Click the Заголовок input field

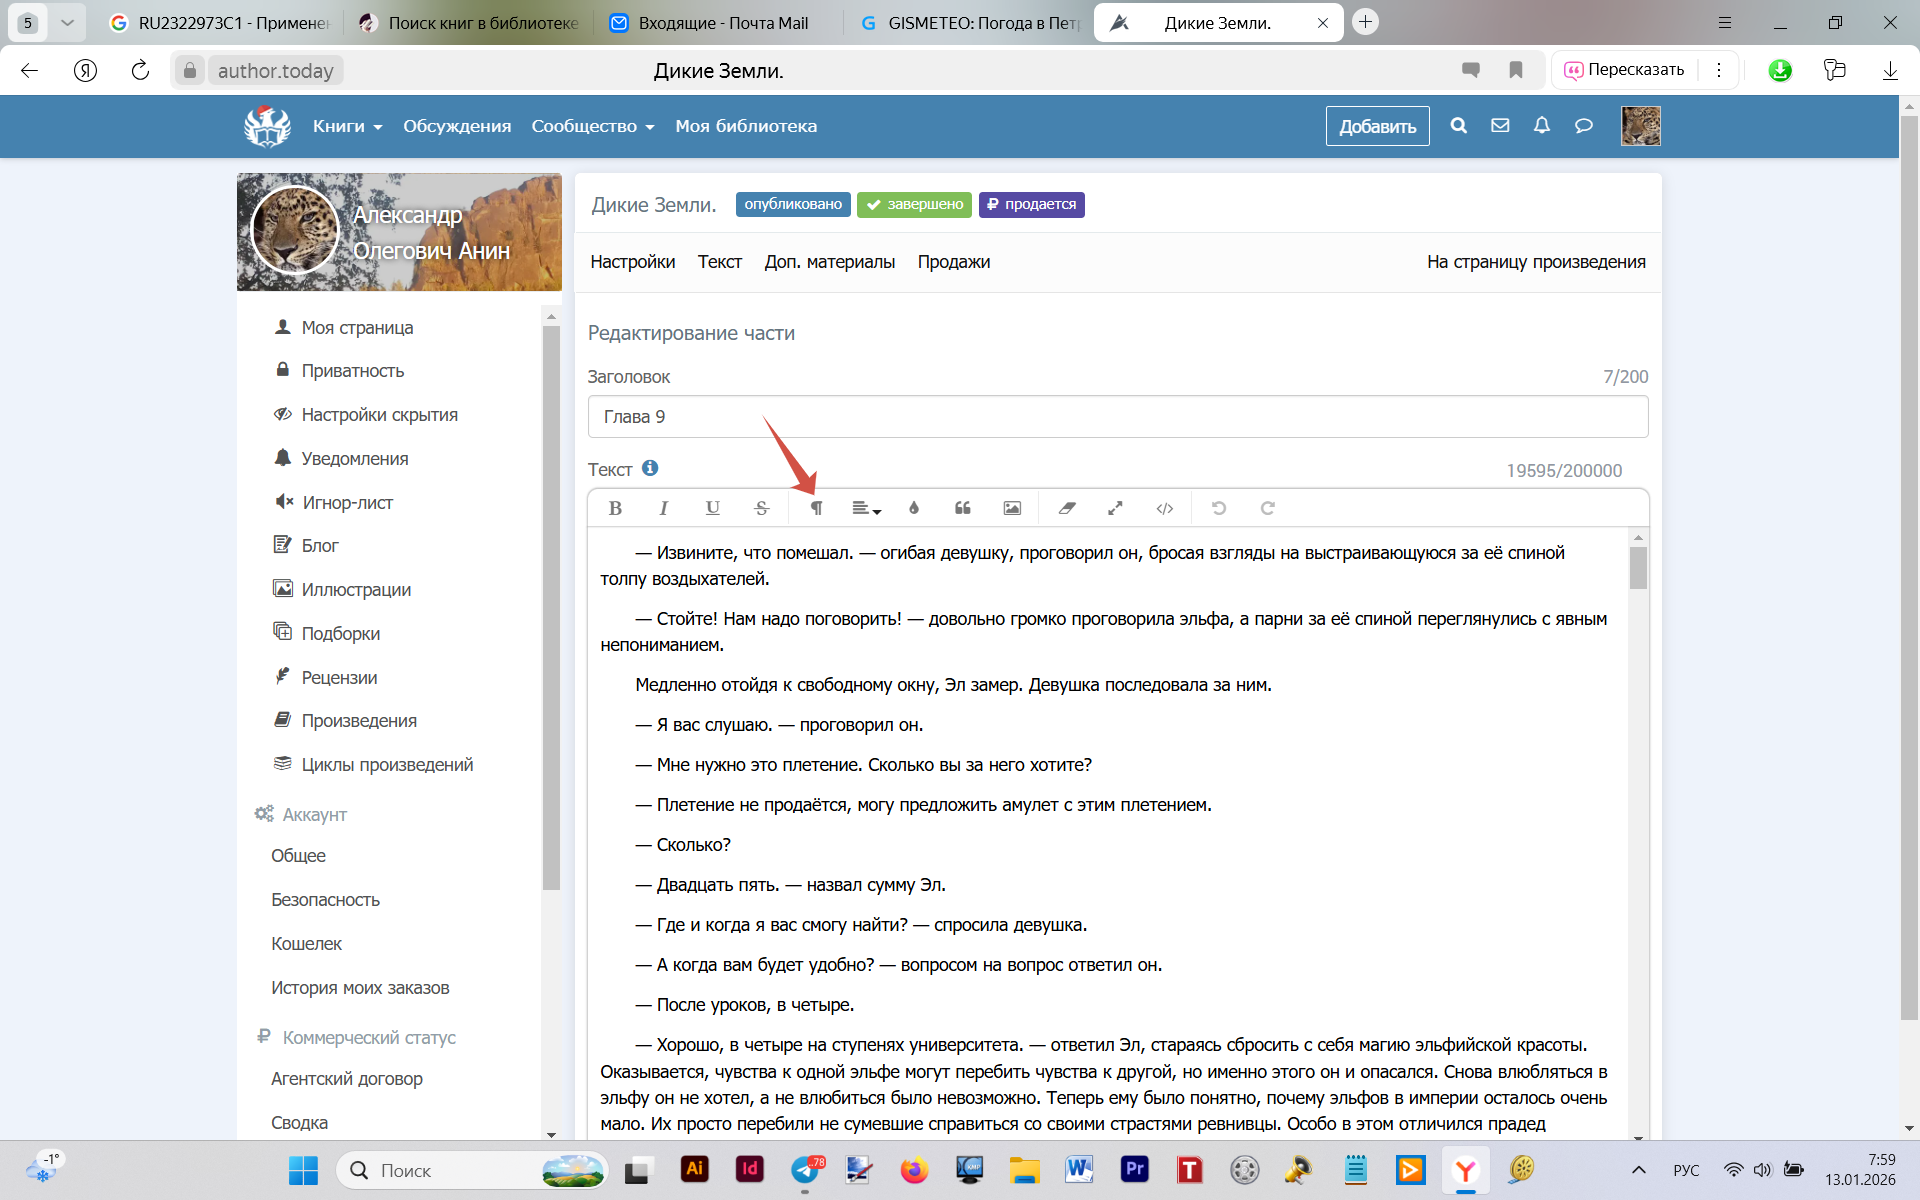click(x=1117, y=417)
